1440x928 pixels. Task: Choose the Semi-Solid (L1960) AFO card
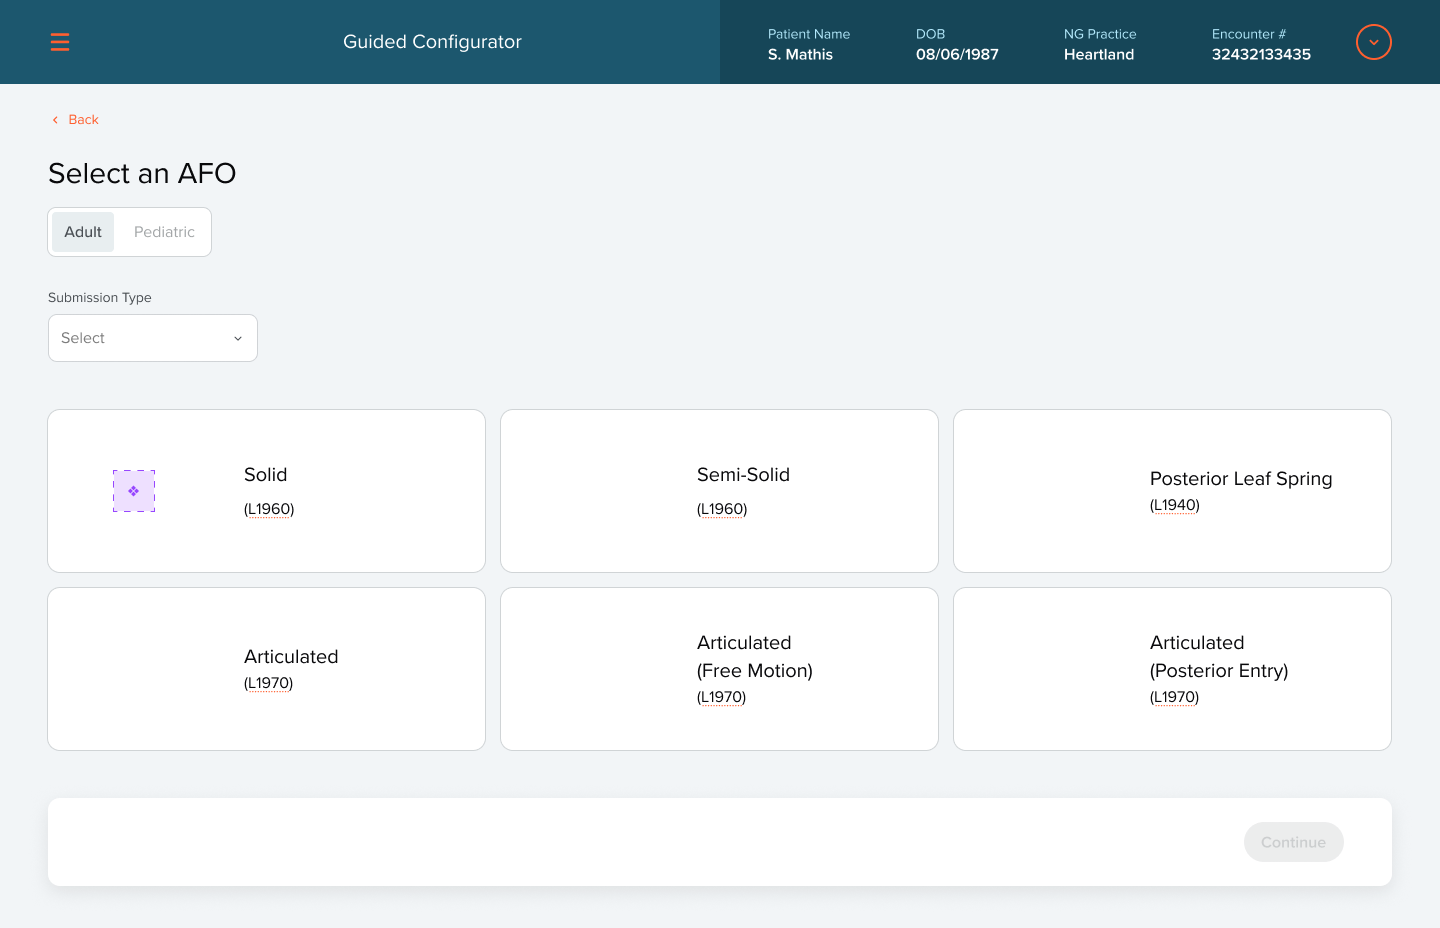tap(719, 491)
